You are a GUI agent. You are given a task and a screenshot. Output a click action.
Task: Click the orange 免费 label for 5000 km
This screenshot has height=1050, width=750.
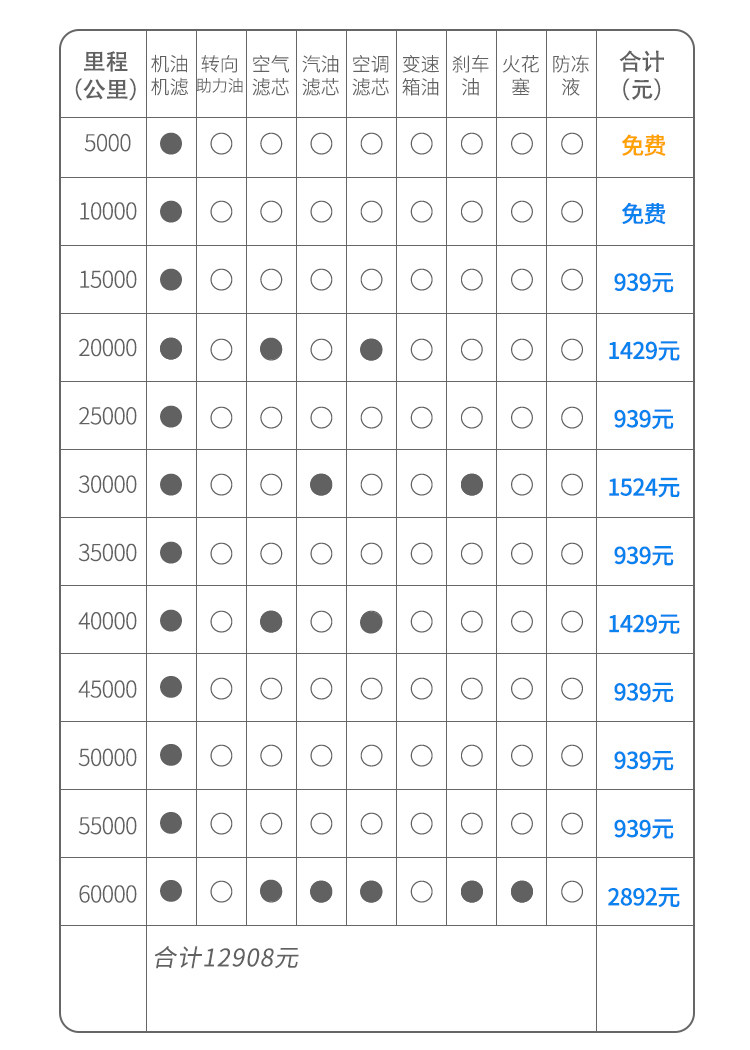[x=643, y=145]
